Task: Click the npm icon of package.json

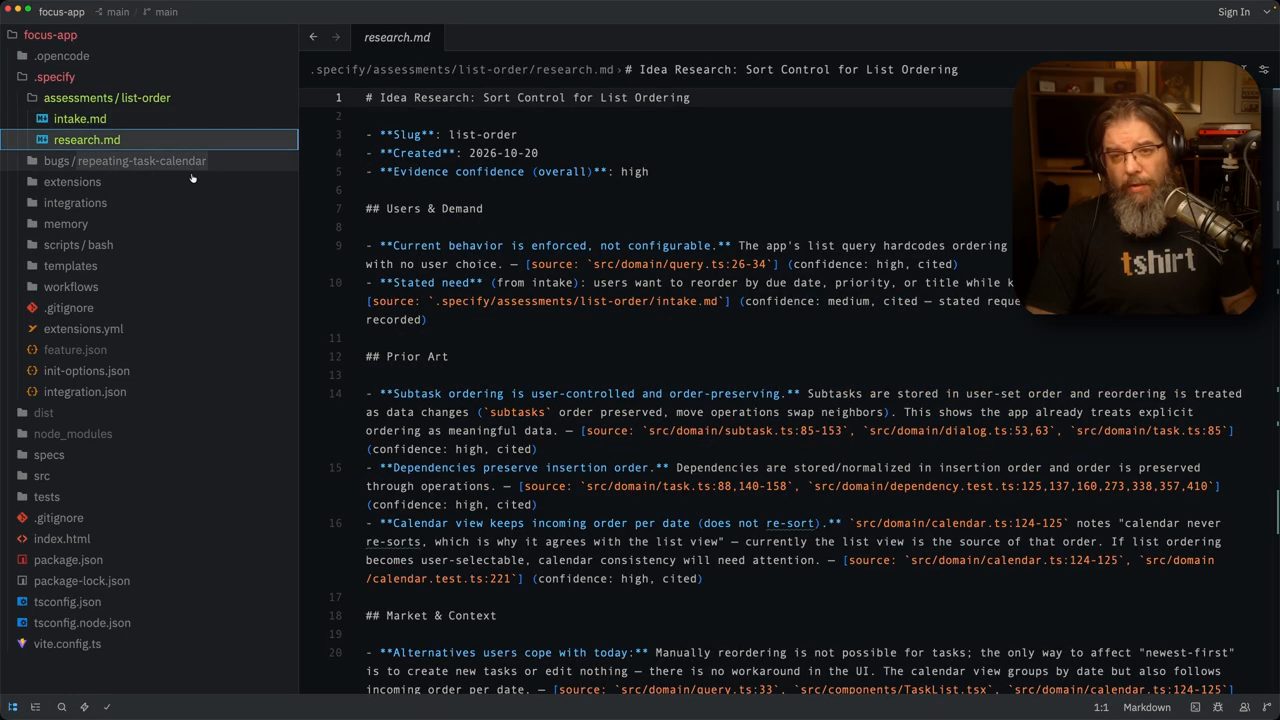Action: coord(22,560)
